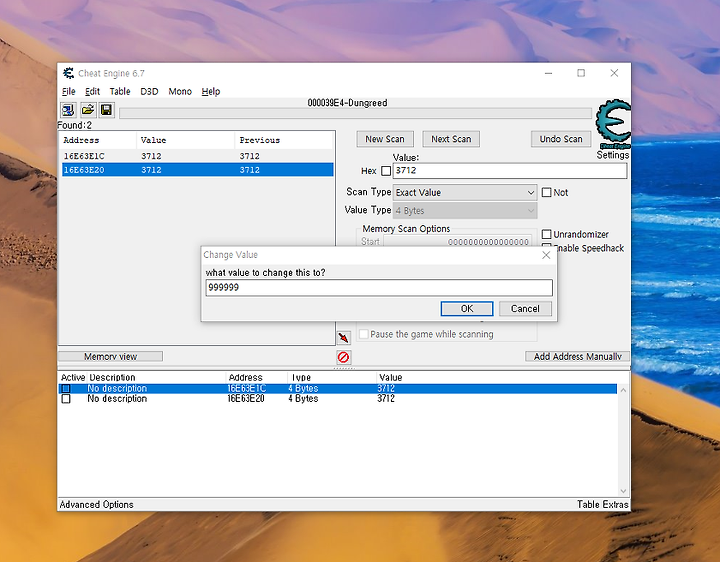This screenshot has height=562, width=720.
Task: Open Table Extras
Action: [x=602, y=505]
